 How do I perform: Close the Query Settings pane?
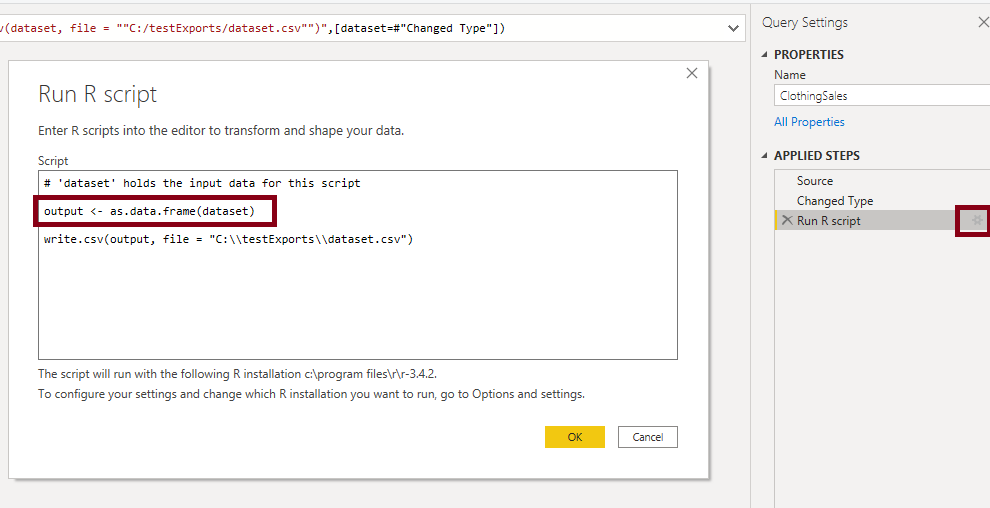click(983, 22)
